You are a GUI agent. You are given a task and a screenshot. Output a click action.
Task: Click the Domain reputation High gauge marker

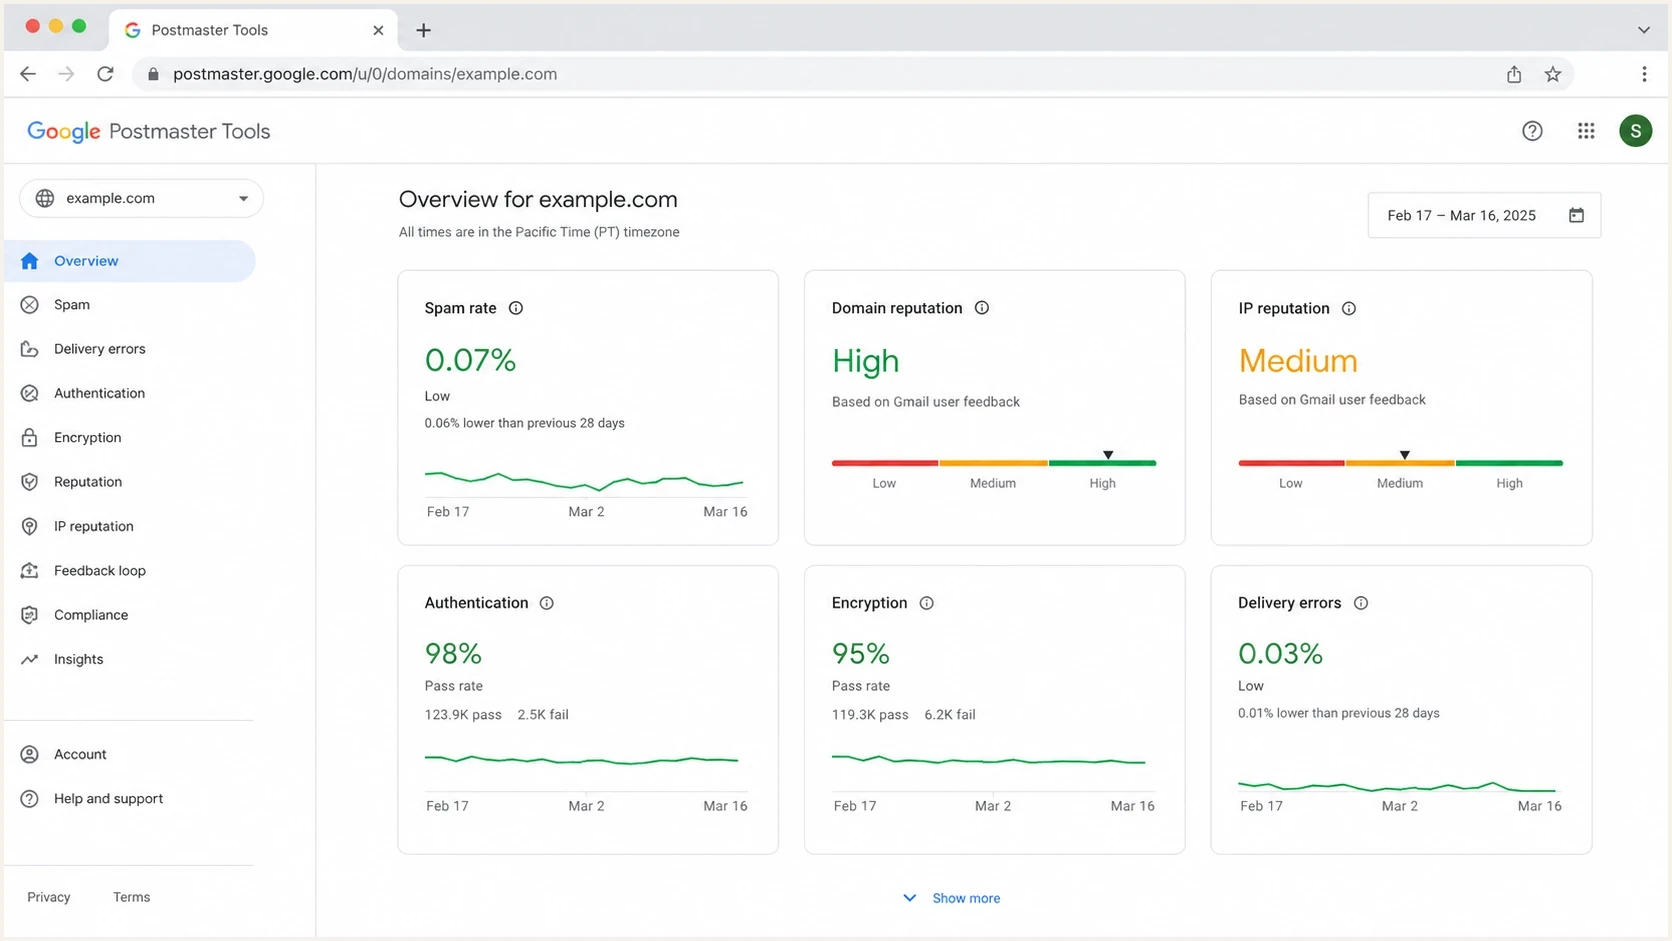click(x=1108, y=455)
